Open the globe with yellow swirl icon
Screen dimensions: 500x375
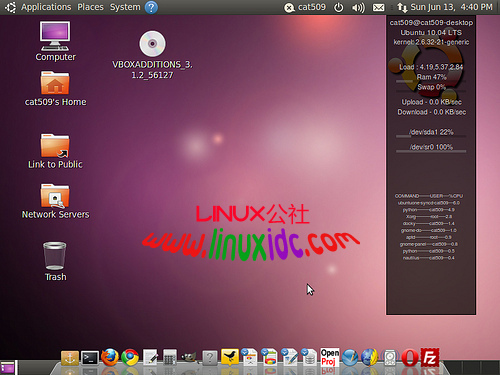point(369,358)
